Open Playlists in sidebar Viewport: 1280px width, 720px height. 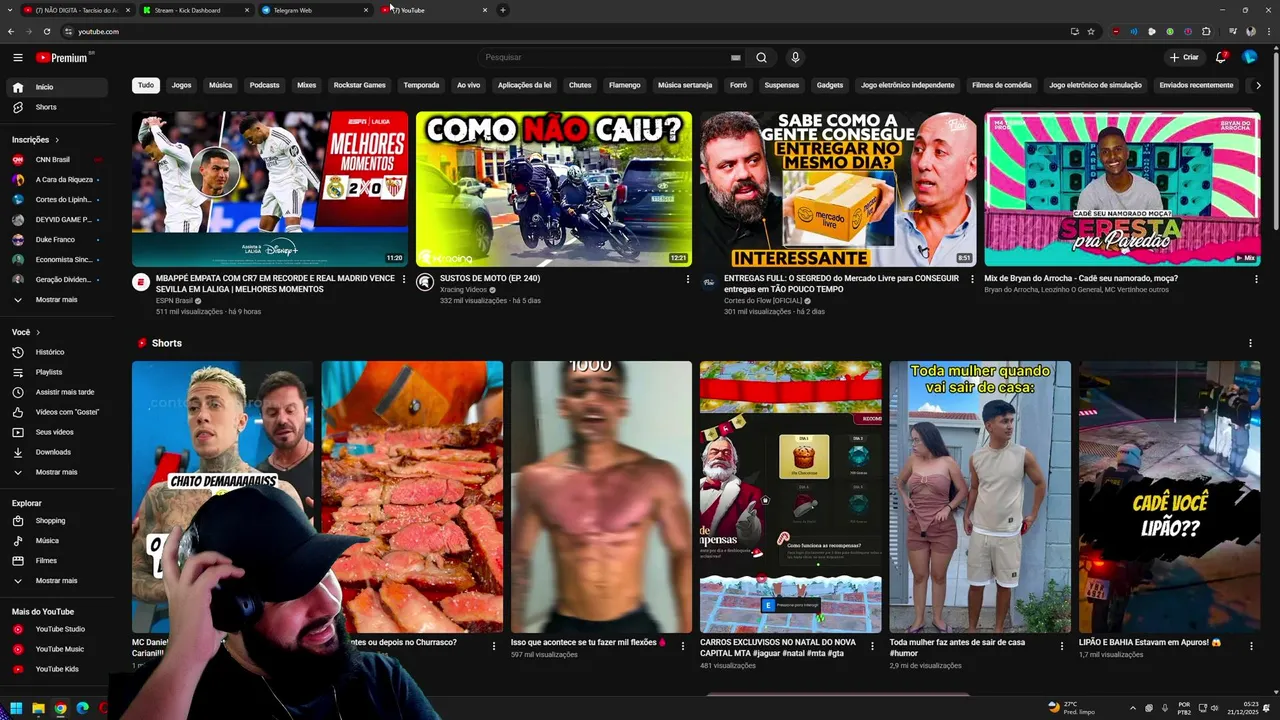(59, 372)
